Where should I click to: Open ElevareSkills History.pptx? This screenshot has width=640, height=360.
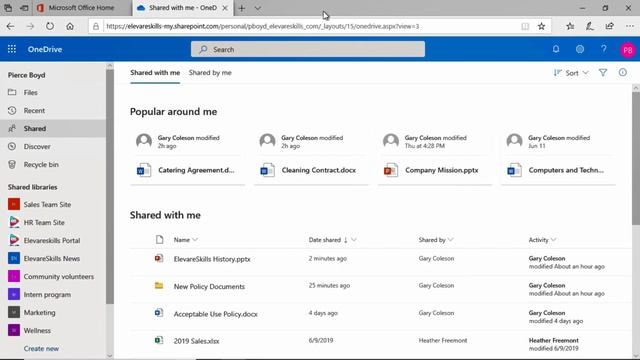212,259
